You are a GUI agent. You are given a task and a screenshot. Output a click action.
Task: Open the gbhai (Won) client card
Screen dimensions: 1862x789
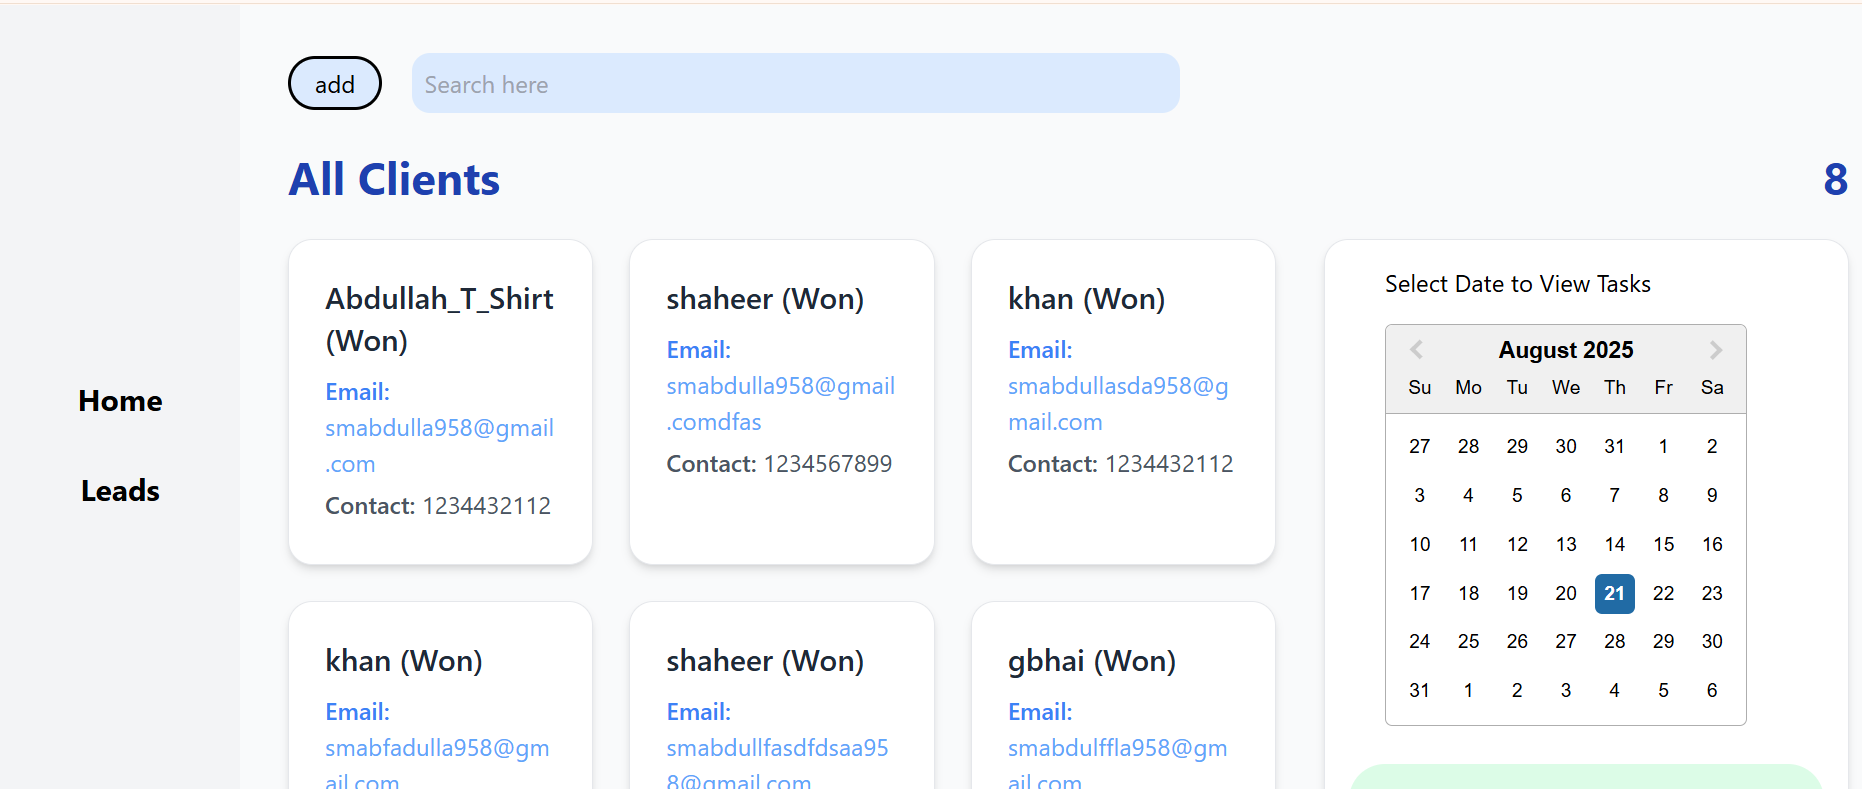click(x=1091, y=661)
